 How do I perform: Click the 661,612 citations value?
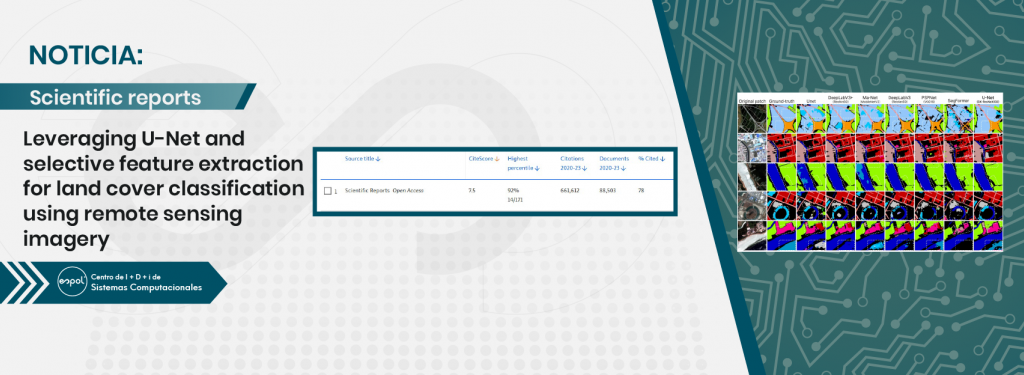570,190
